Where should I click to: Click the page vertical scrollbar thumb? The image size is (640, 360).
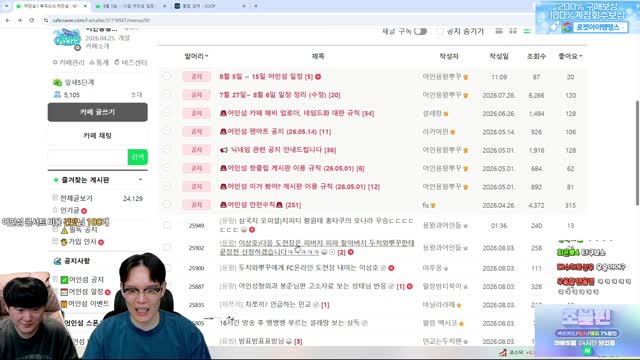click(637, 153)
